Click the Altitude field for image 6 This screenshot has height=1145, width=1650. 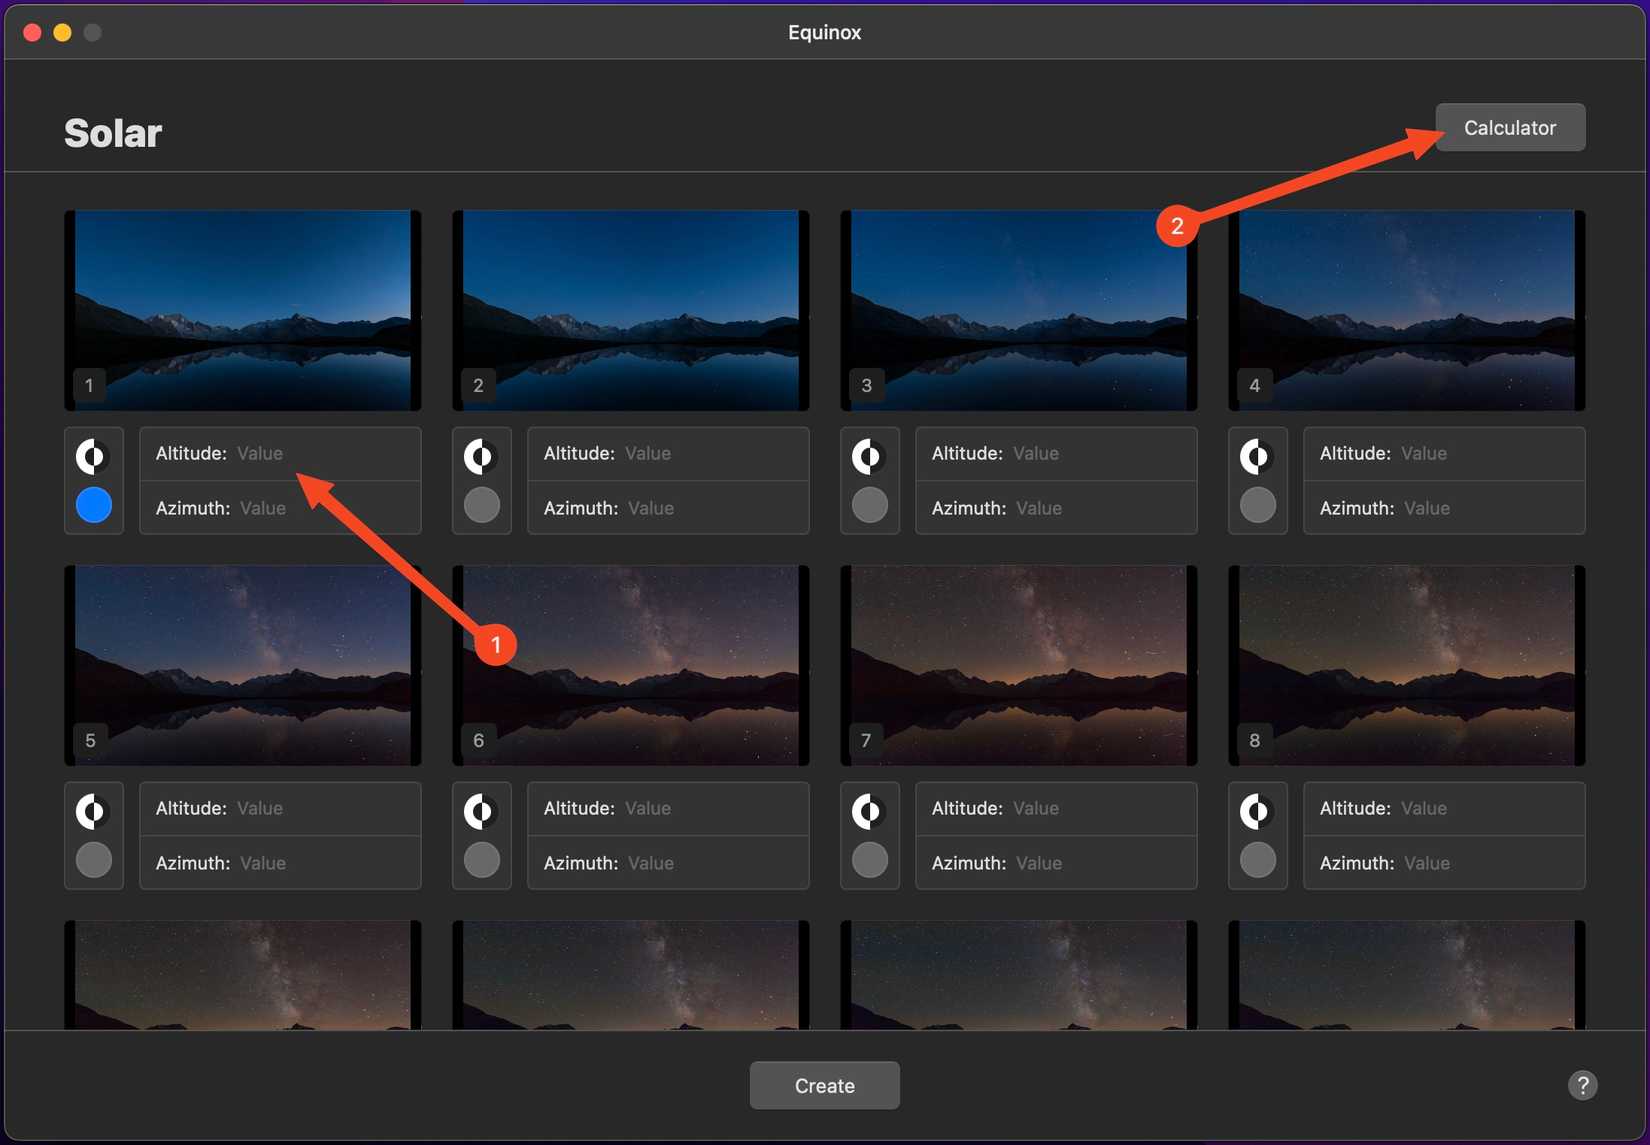click(668, 809)
